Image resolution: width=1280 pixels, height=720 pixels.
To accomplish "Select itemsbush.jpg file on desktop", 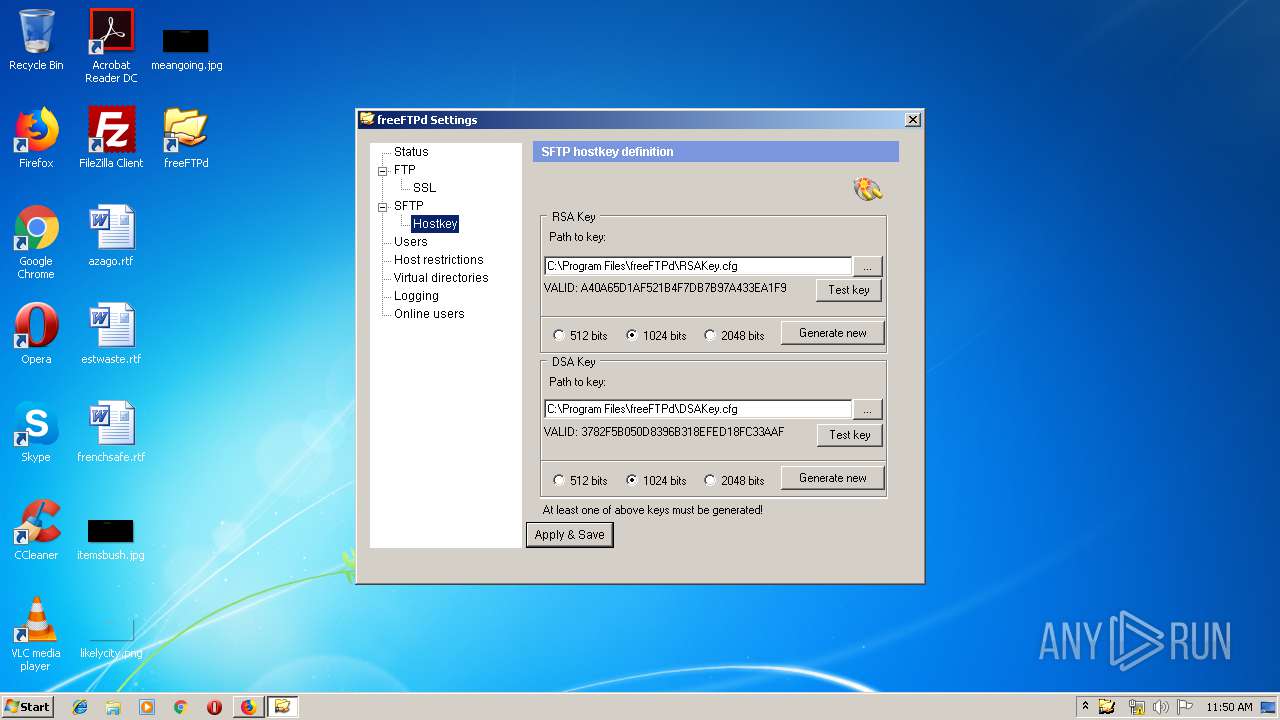I will 111,539.
